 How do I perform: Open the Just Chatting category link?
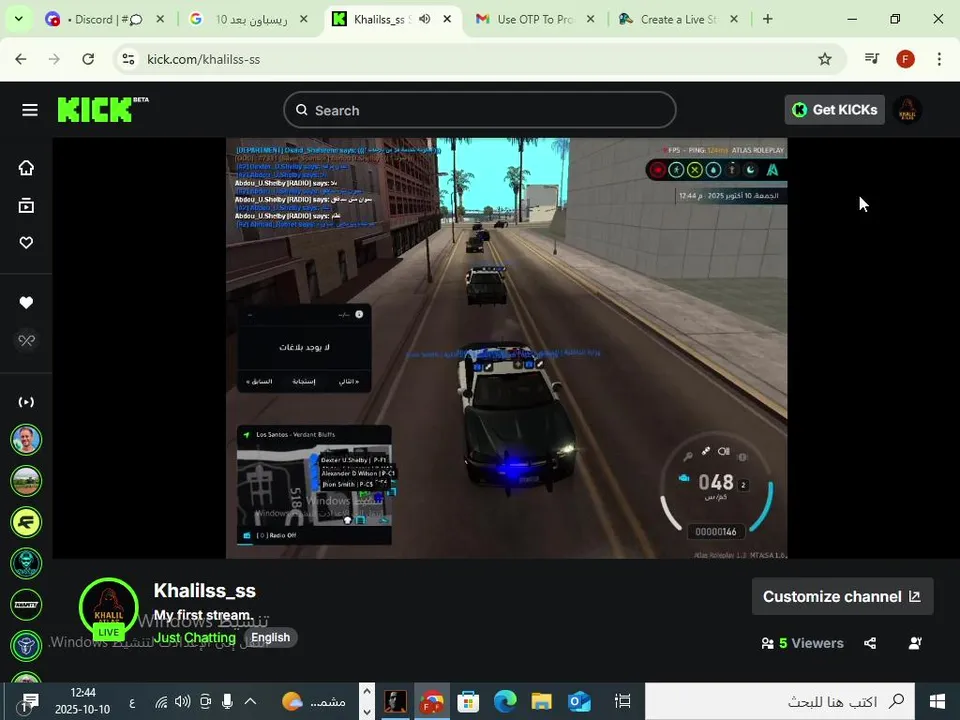coord(194,638)
